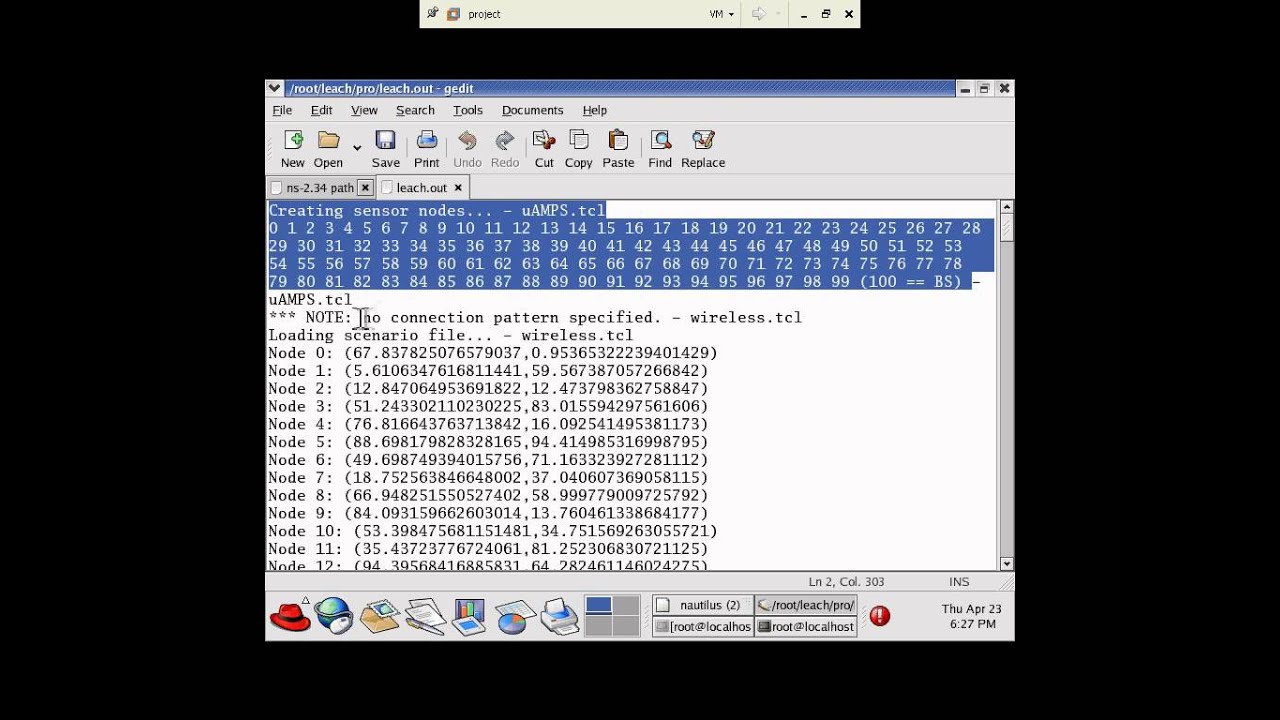This screenshot has width=1280, height=720.
Task: Cut selected text with the Cut icon
Action: tap(544, 140)
